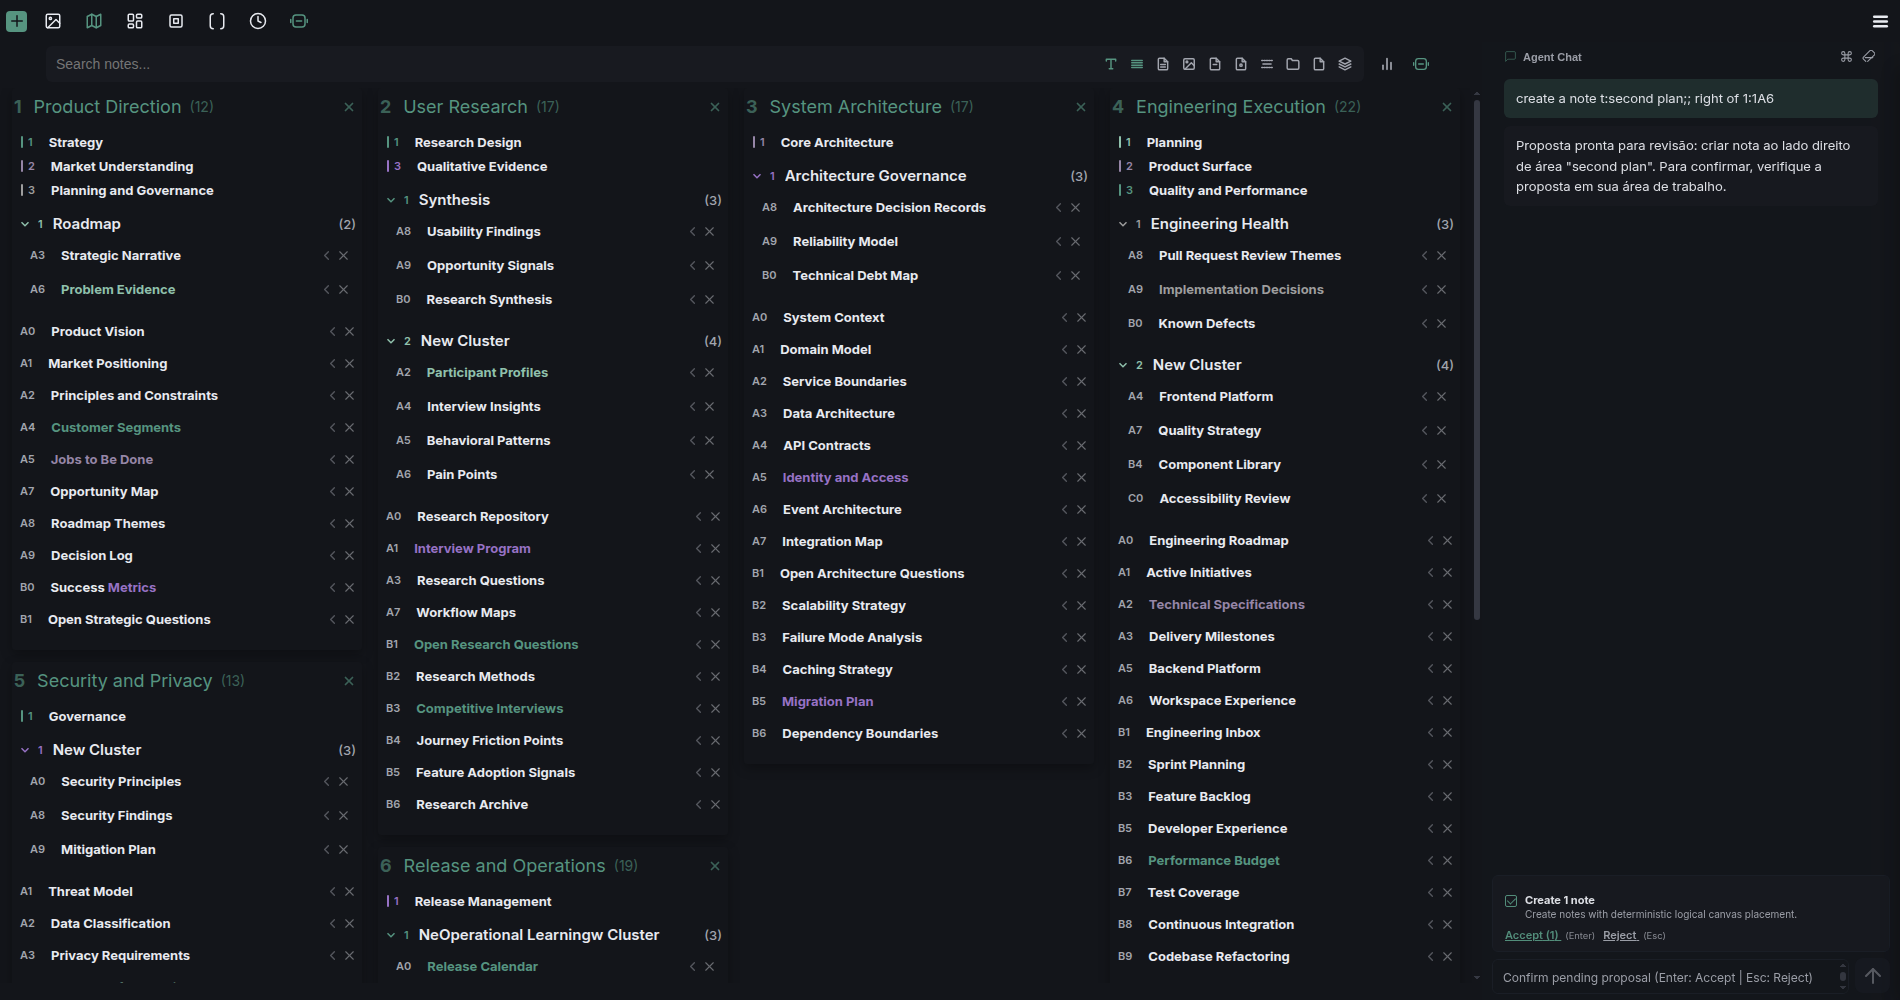Toggle the agent robot icon in top toolbar
The image size is (1900, 1000).
coord(299,21)
